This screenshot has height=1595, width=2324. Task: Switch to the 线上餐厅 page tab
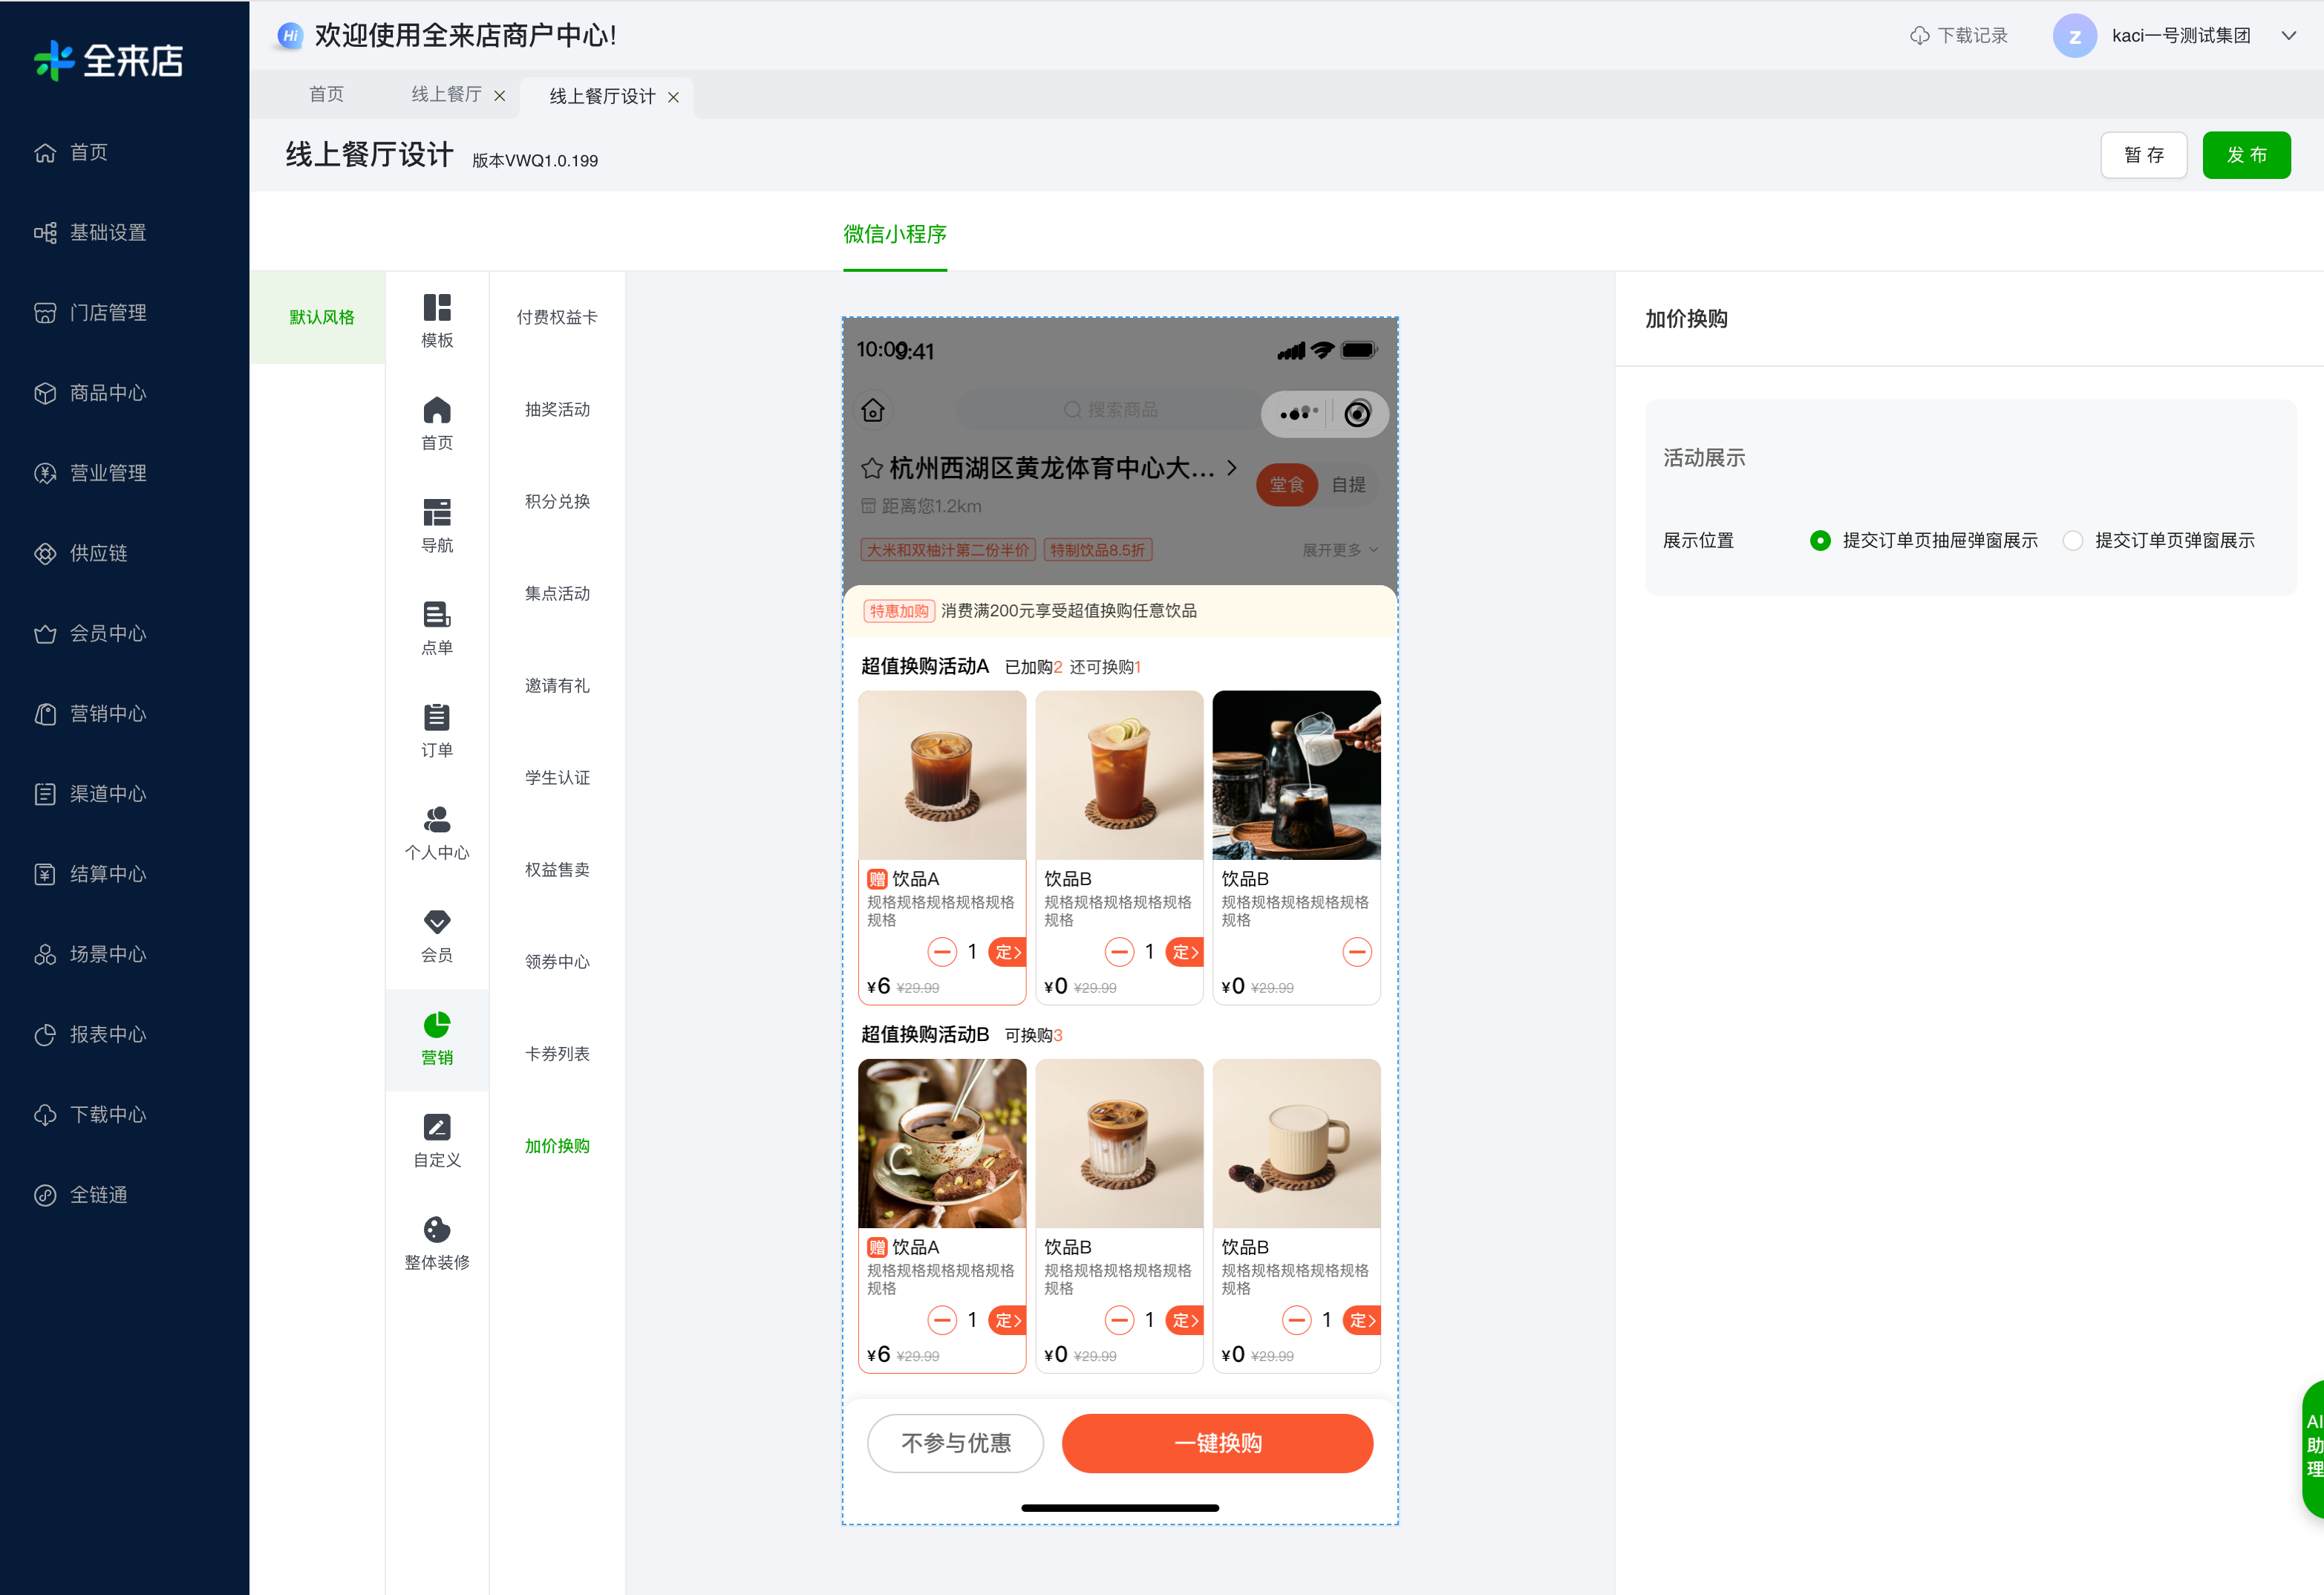coord(446,94)
